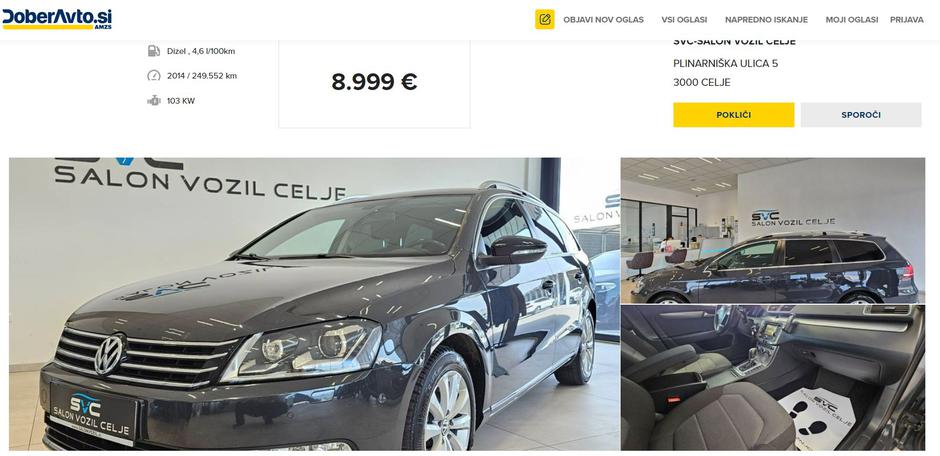Open the side-view car thumbnail
Screen dimensions: 940x456
click(773, 230)
